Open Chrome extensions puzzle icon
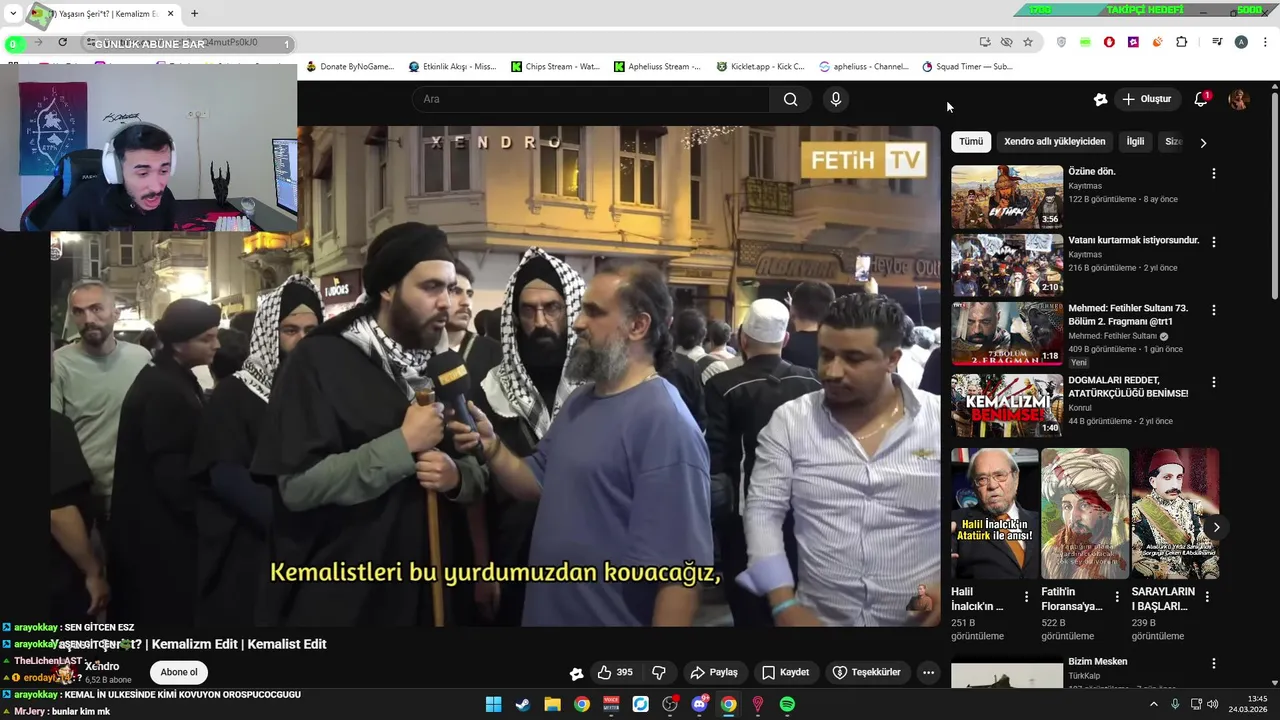 coord(1182,42)
